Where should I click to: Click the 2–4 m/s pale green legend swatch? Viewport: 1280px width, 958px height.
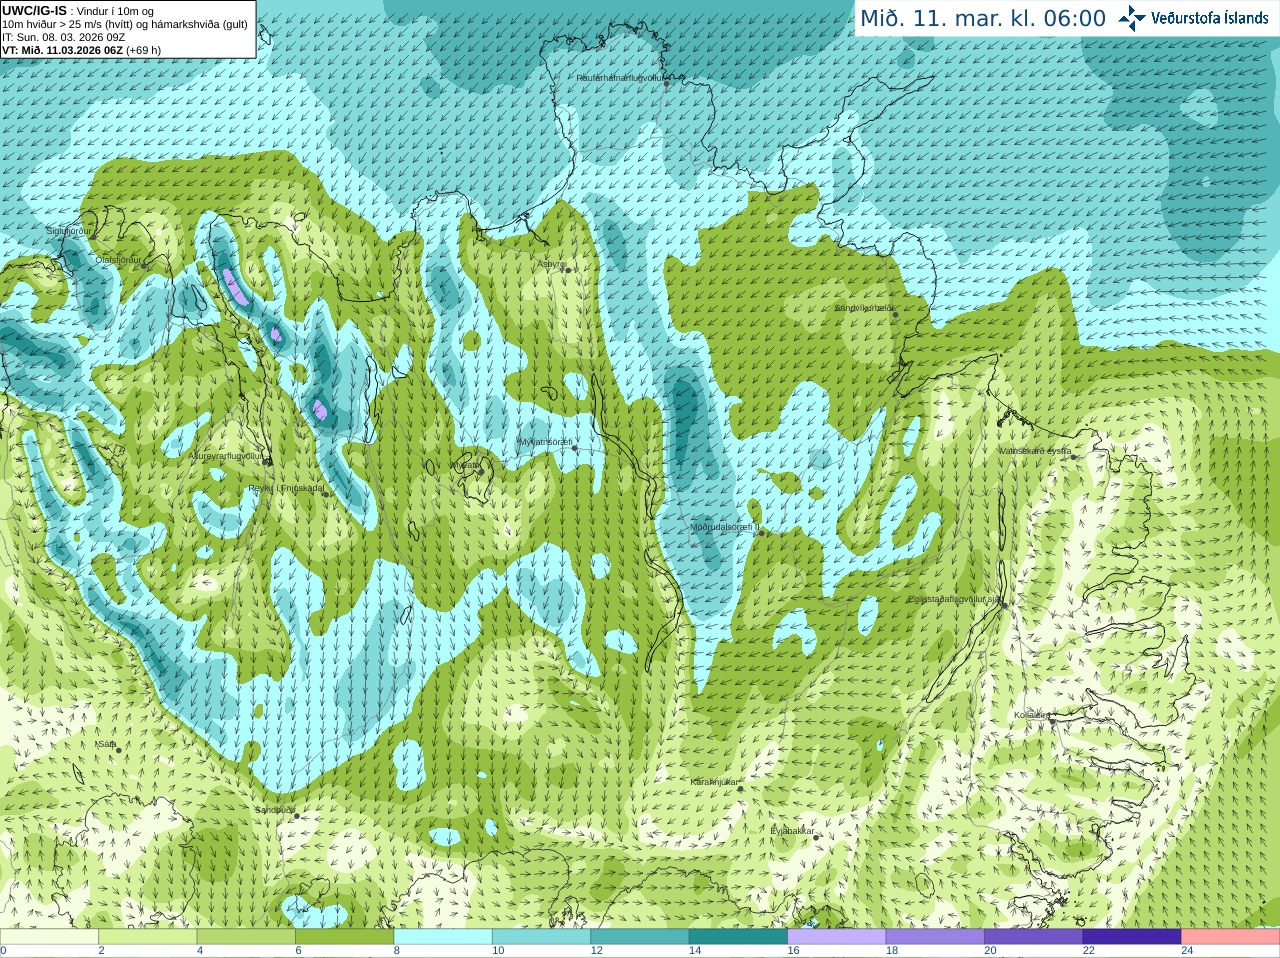[148, 937]
